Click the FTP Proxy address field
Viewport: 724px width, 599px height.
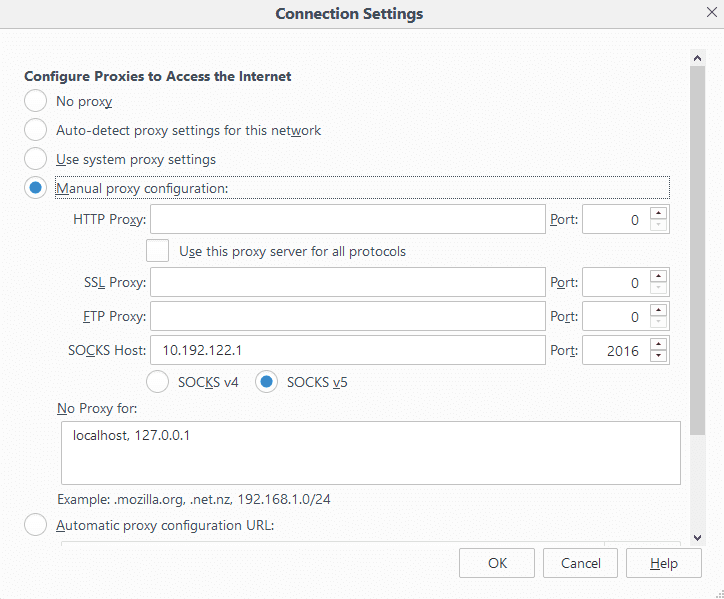(347, 317)
